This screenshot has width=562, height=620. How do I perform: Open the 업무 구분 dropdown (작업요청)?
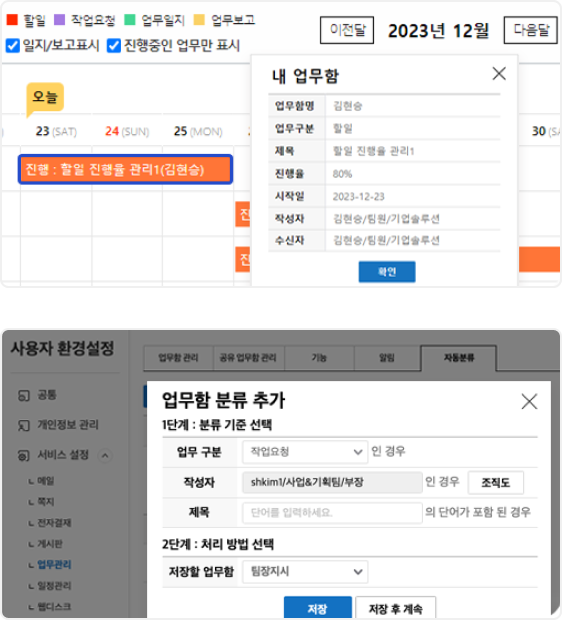coord(305,452)
